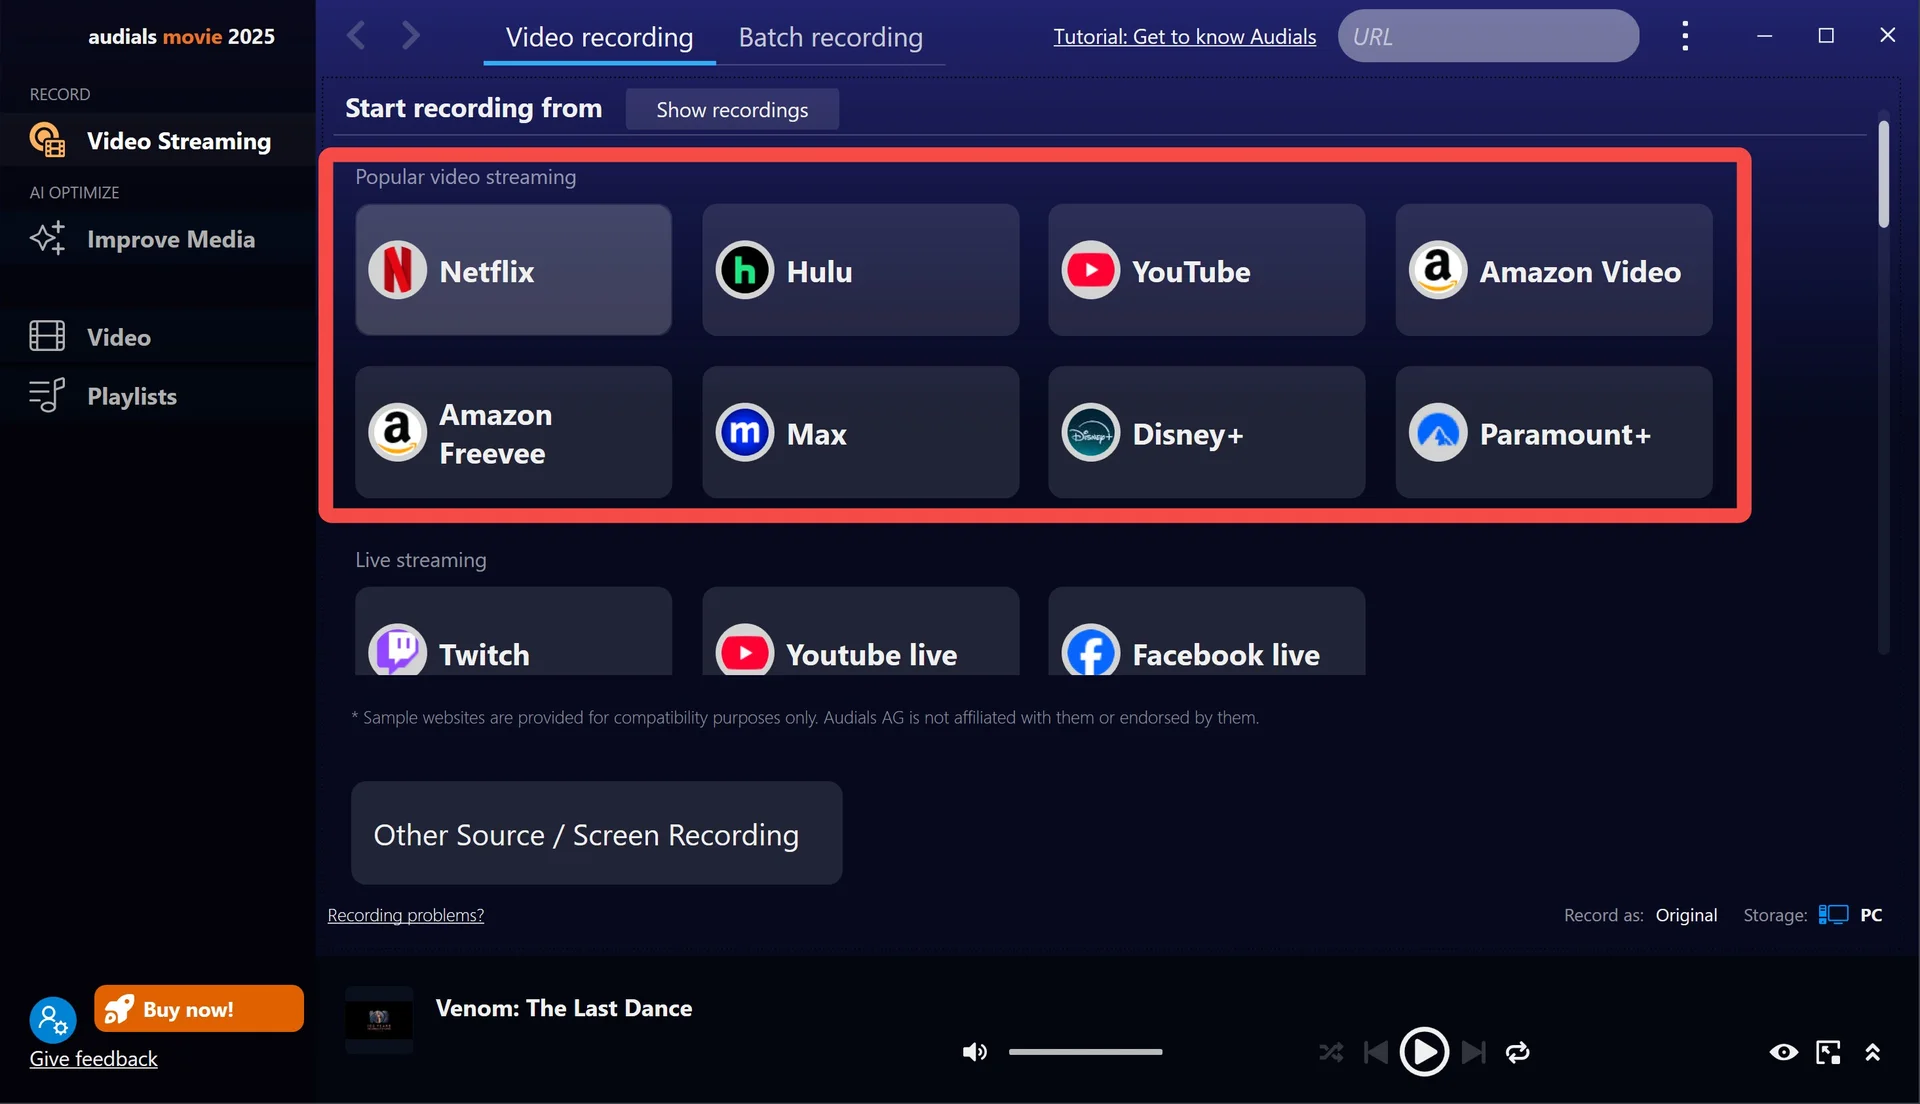Click the Show recordings button

[x=732, y=109]
